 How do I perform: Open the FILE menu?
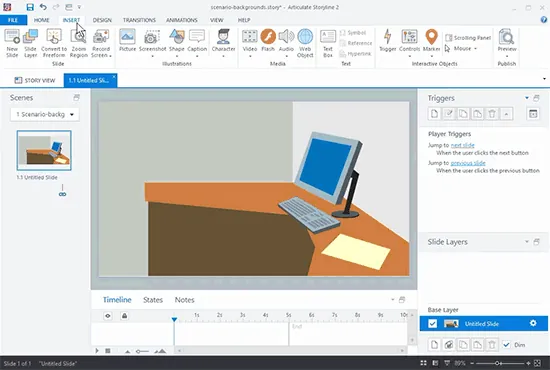(x=13, y=20)
